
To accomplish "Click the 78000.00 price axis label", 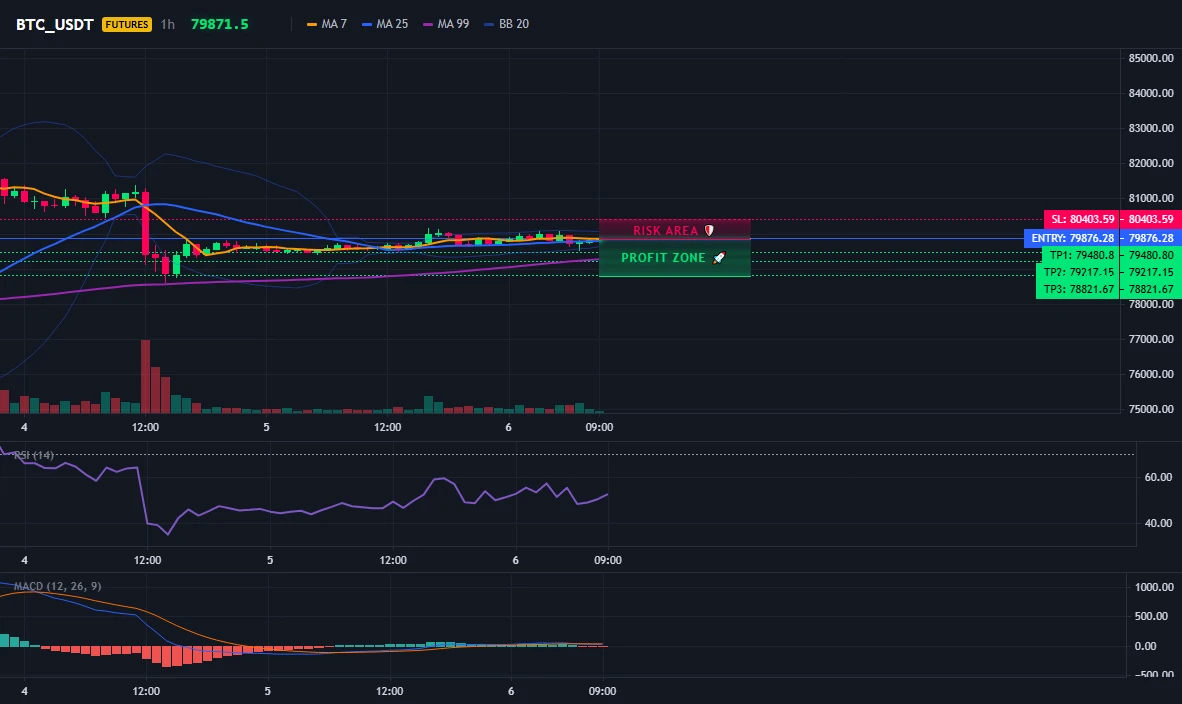I will 1151,304.
